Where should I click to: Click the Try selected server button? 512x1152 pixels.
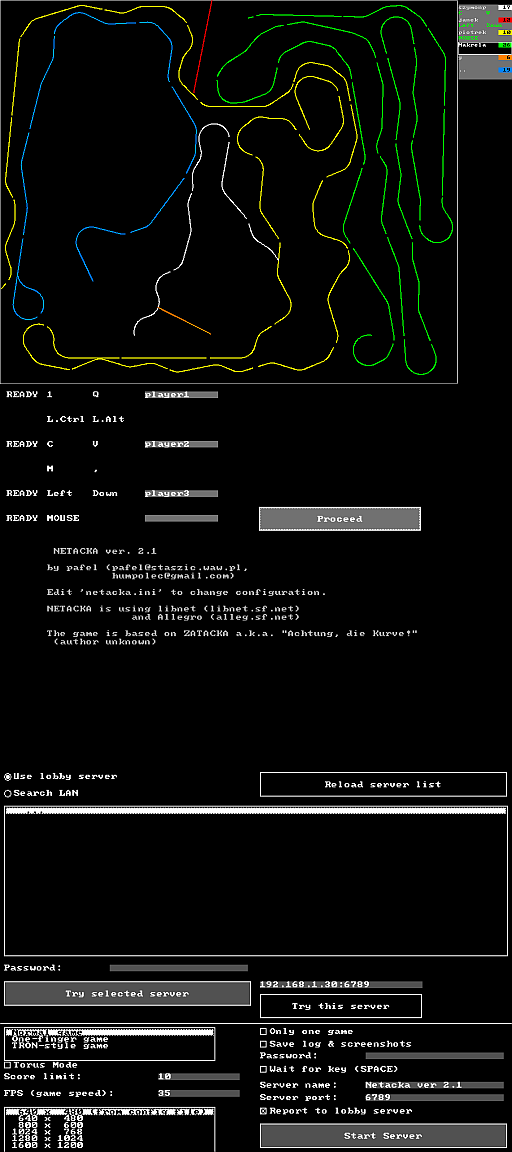click(127, 993)
